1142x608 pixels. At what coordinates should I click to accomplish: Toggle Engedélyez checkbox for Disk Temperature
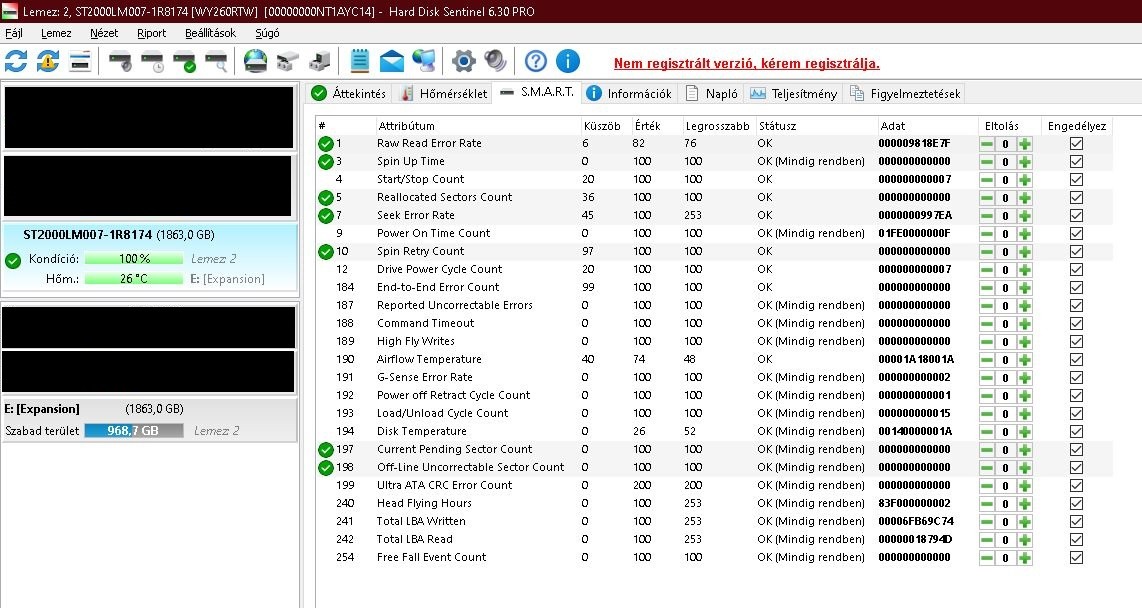1076,431
